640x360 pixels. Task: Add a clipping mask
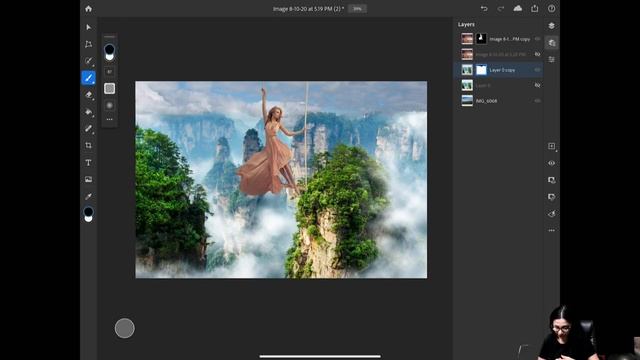click(x=551, y=197)
